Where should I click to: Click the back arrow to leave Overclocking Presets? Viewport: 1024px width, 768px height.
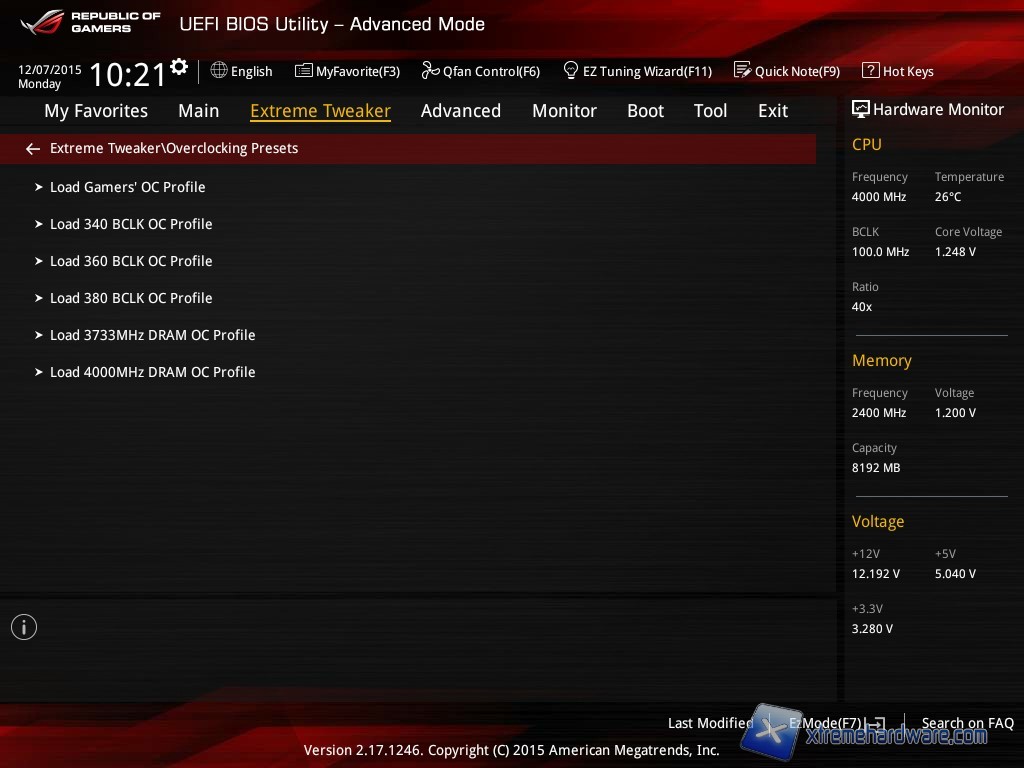[33, 149]
